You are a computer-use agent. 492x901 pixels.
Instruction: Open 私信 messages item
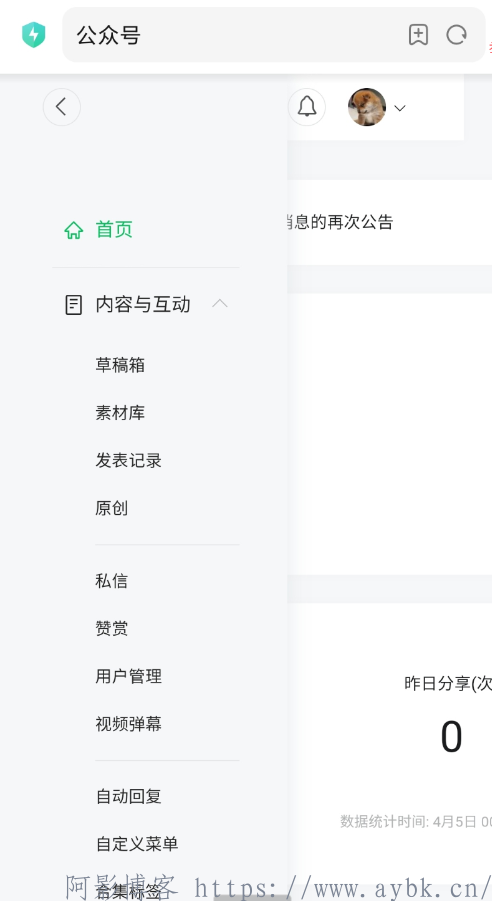[x=112, y=580]
